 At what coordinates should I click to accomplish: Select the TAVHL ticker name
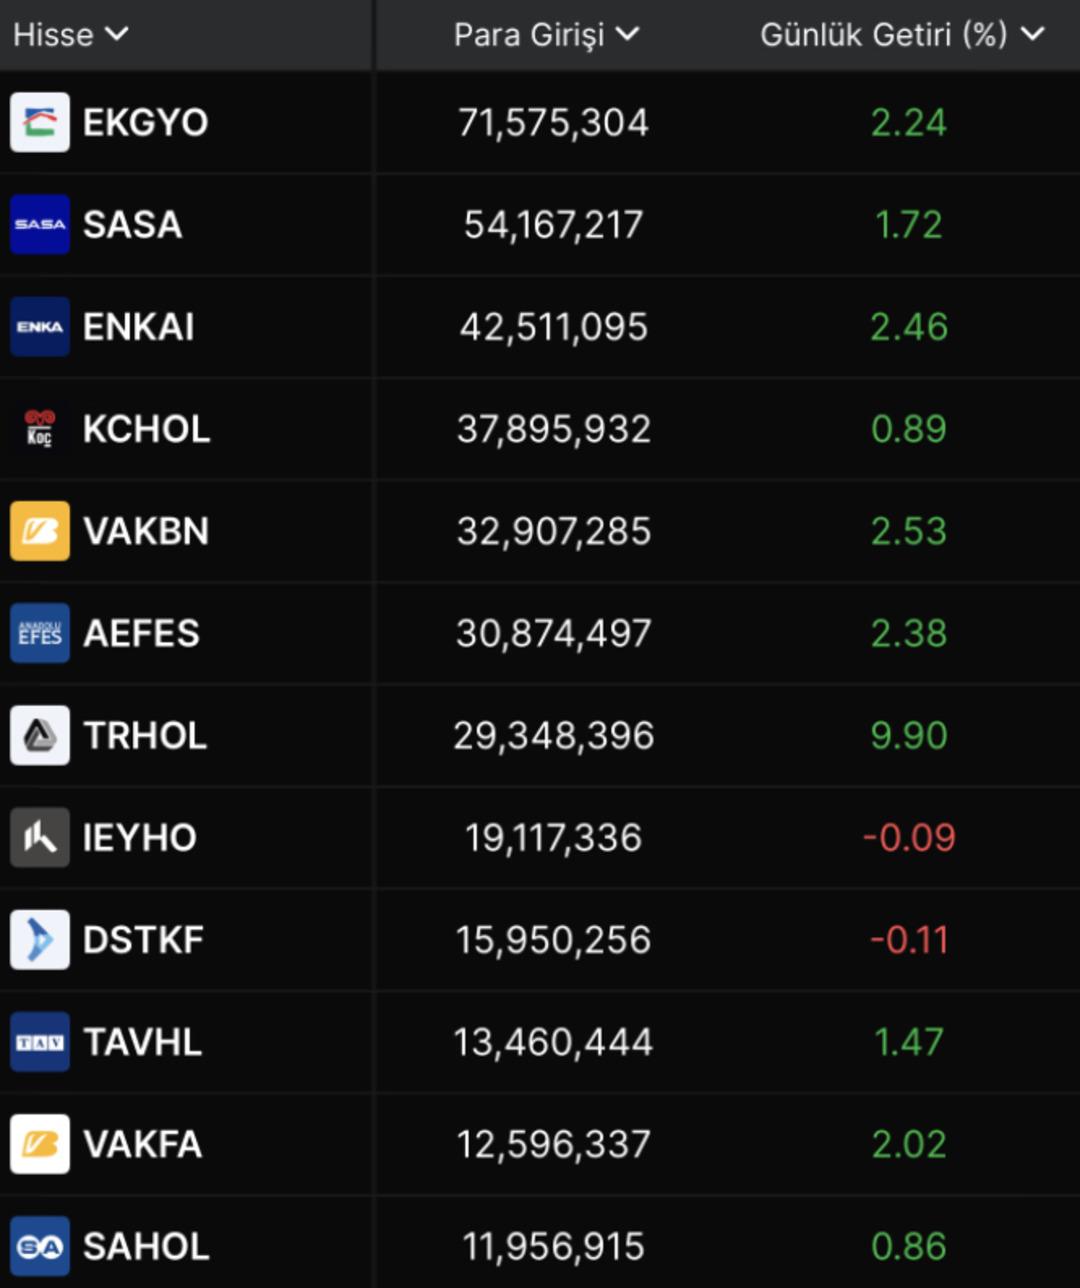click(142, 1042)
